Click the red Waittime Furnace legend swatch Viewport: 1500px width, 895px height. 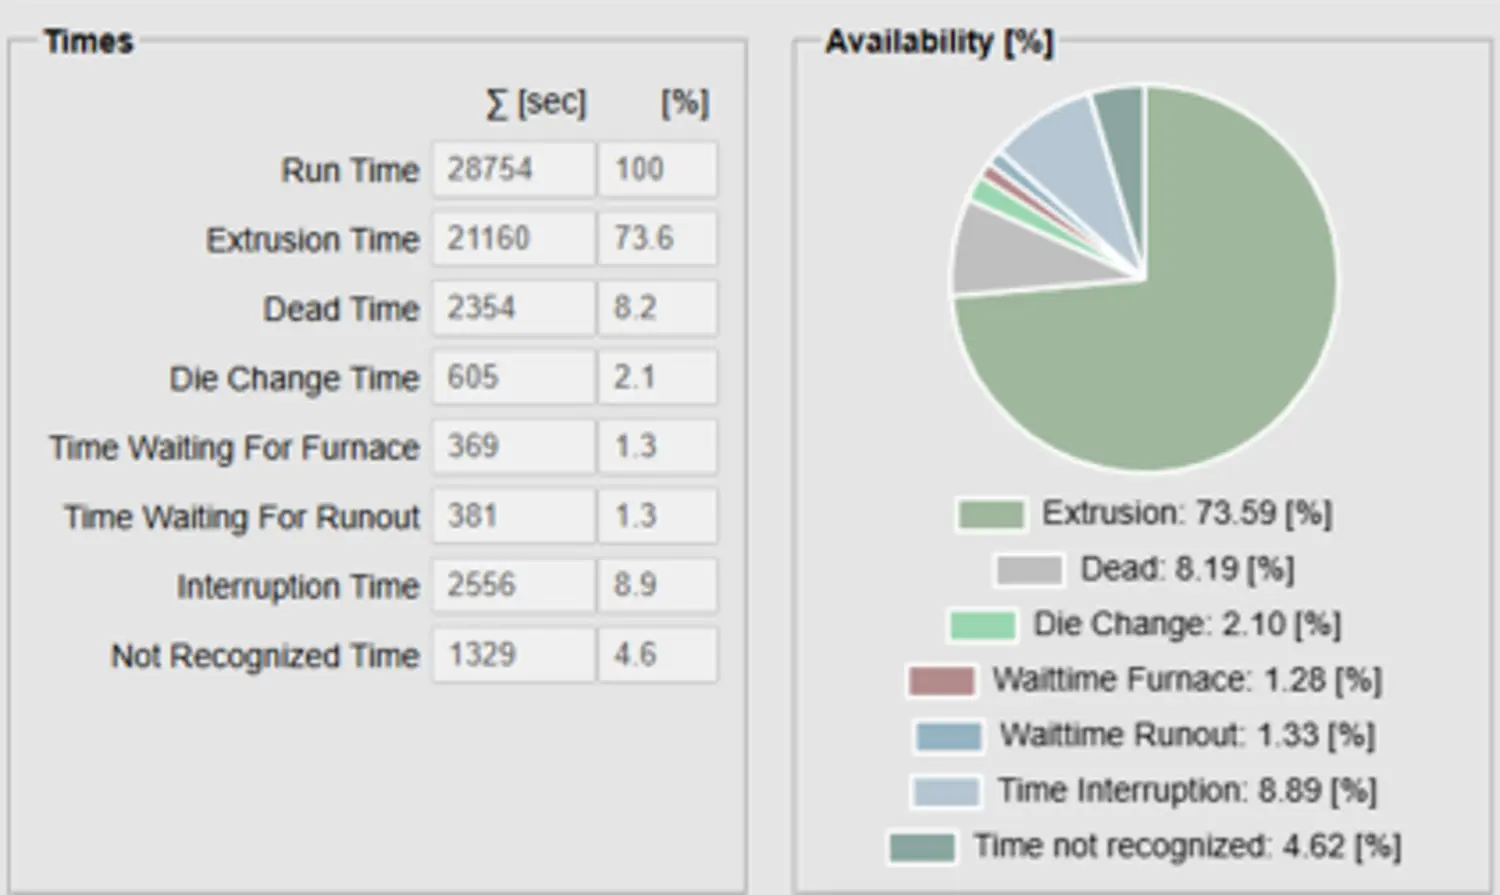(941, 682)
